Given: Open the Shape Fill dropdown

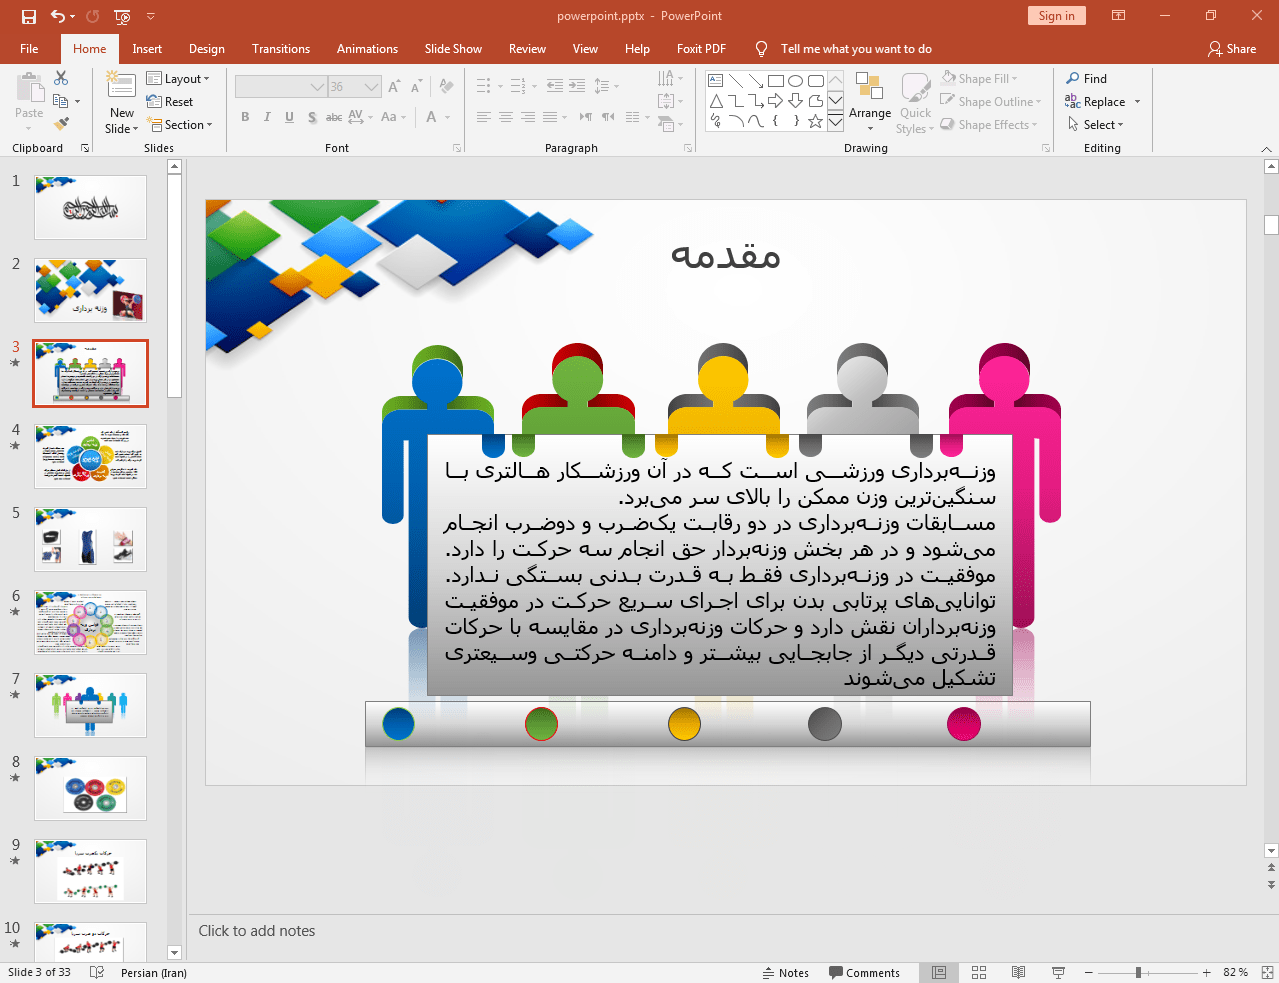Looking at the screenshot, I should point(979,79).
